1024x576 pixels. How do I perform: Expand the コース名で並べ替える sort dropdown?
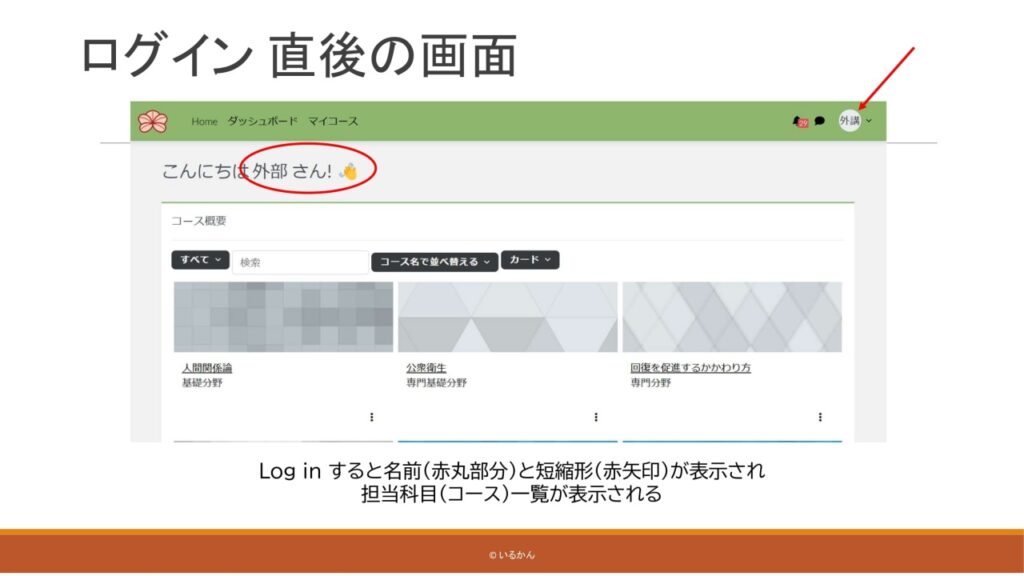coord(434,262)
